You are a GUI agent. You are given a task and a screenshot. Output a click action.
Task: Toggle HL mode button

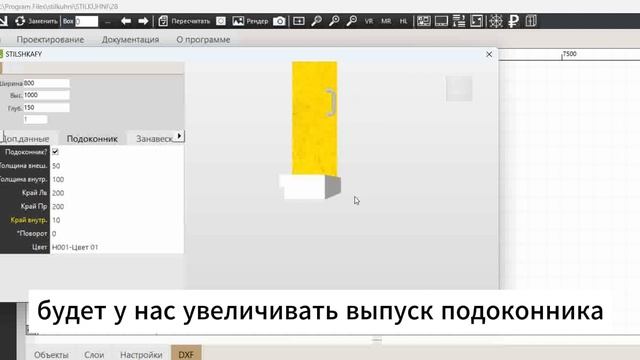(403, 21)
